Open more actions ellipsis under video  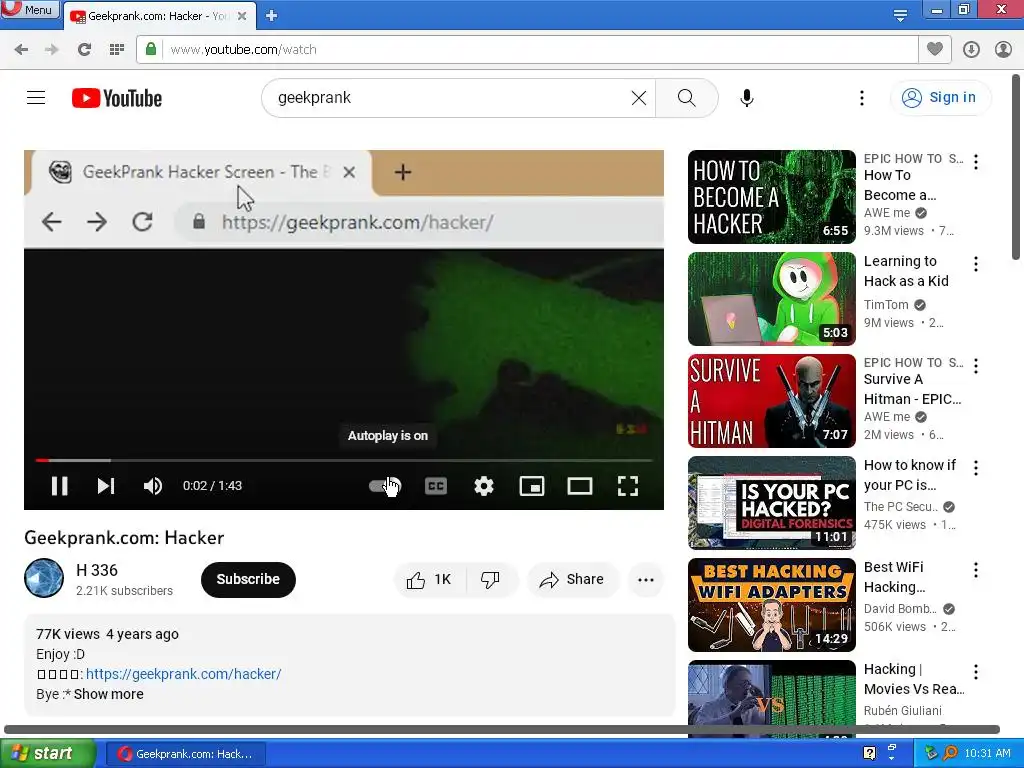tap(646, 579)
